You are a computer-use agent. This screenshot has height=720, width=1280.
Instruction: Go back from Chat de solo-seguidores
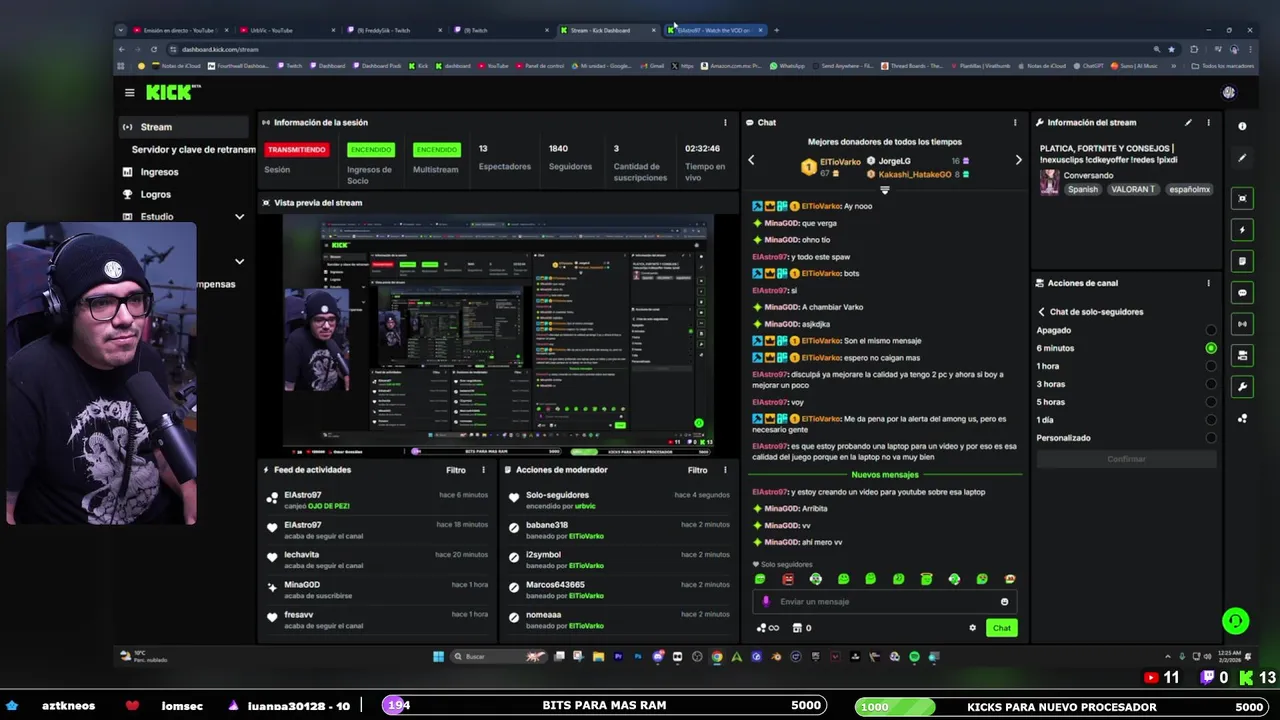[x=1041, y=312]
